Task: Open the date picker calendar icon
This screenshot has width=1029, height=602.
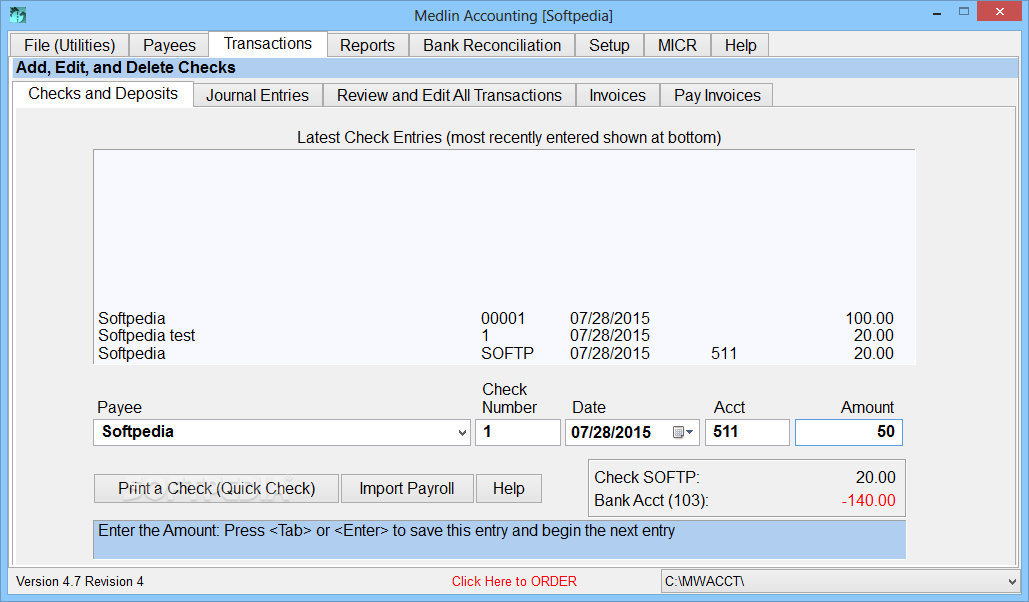Action: click(683, 432)
